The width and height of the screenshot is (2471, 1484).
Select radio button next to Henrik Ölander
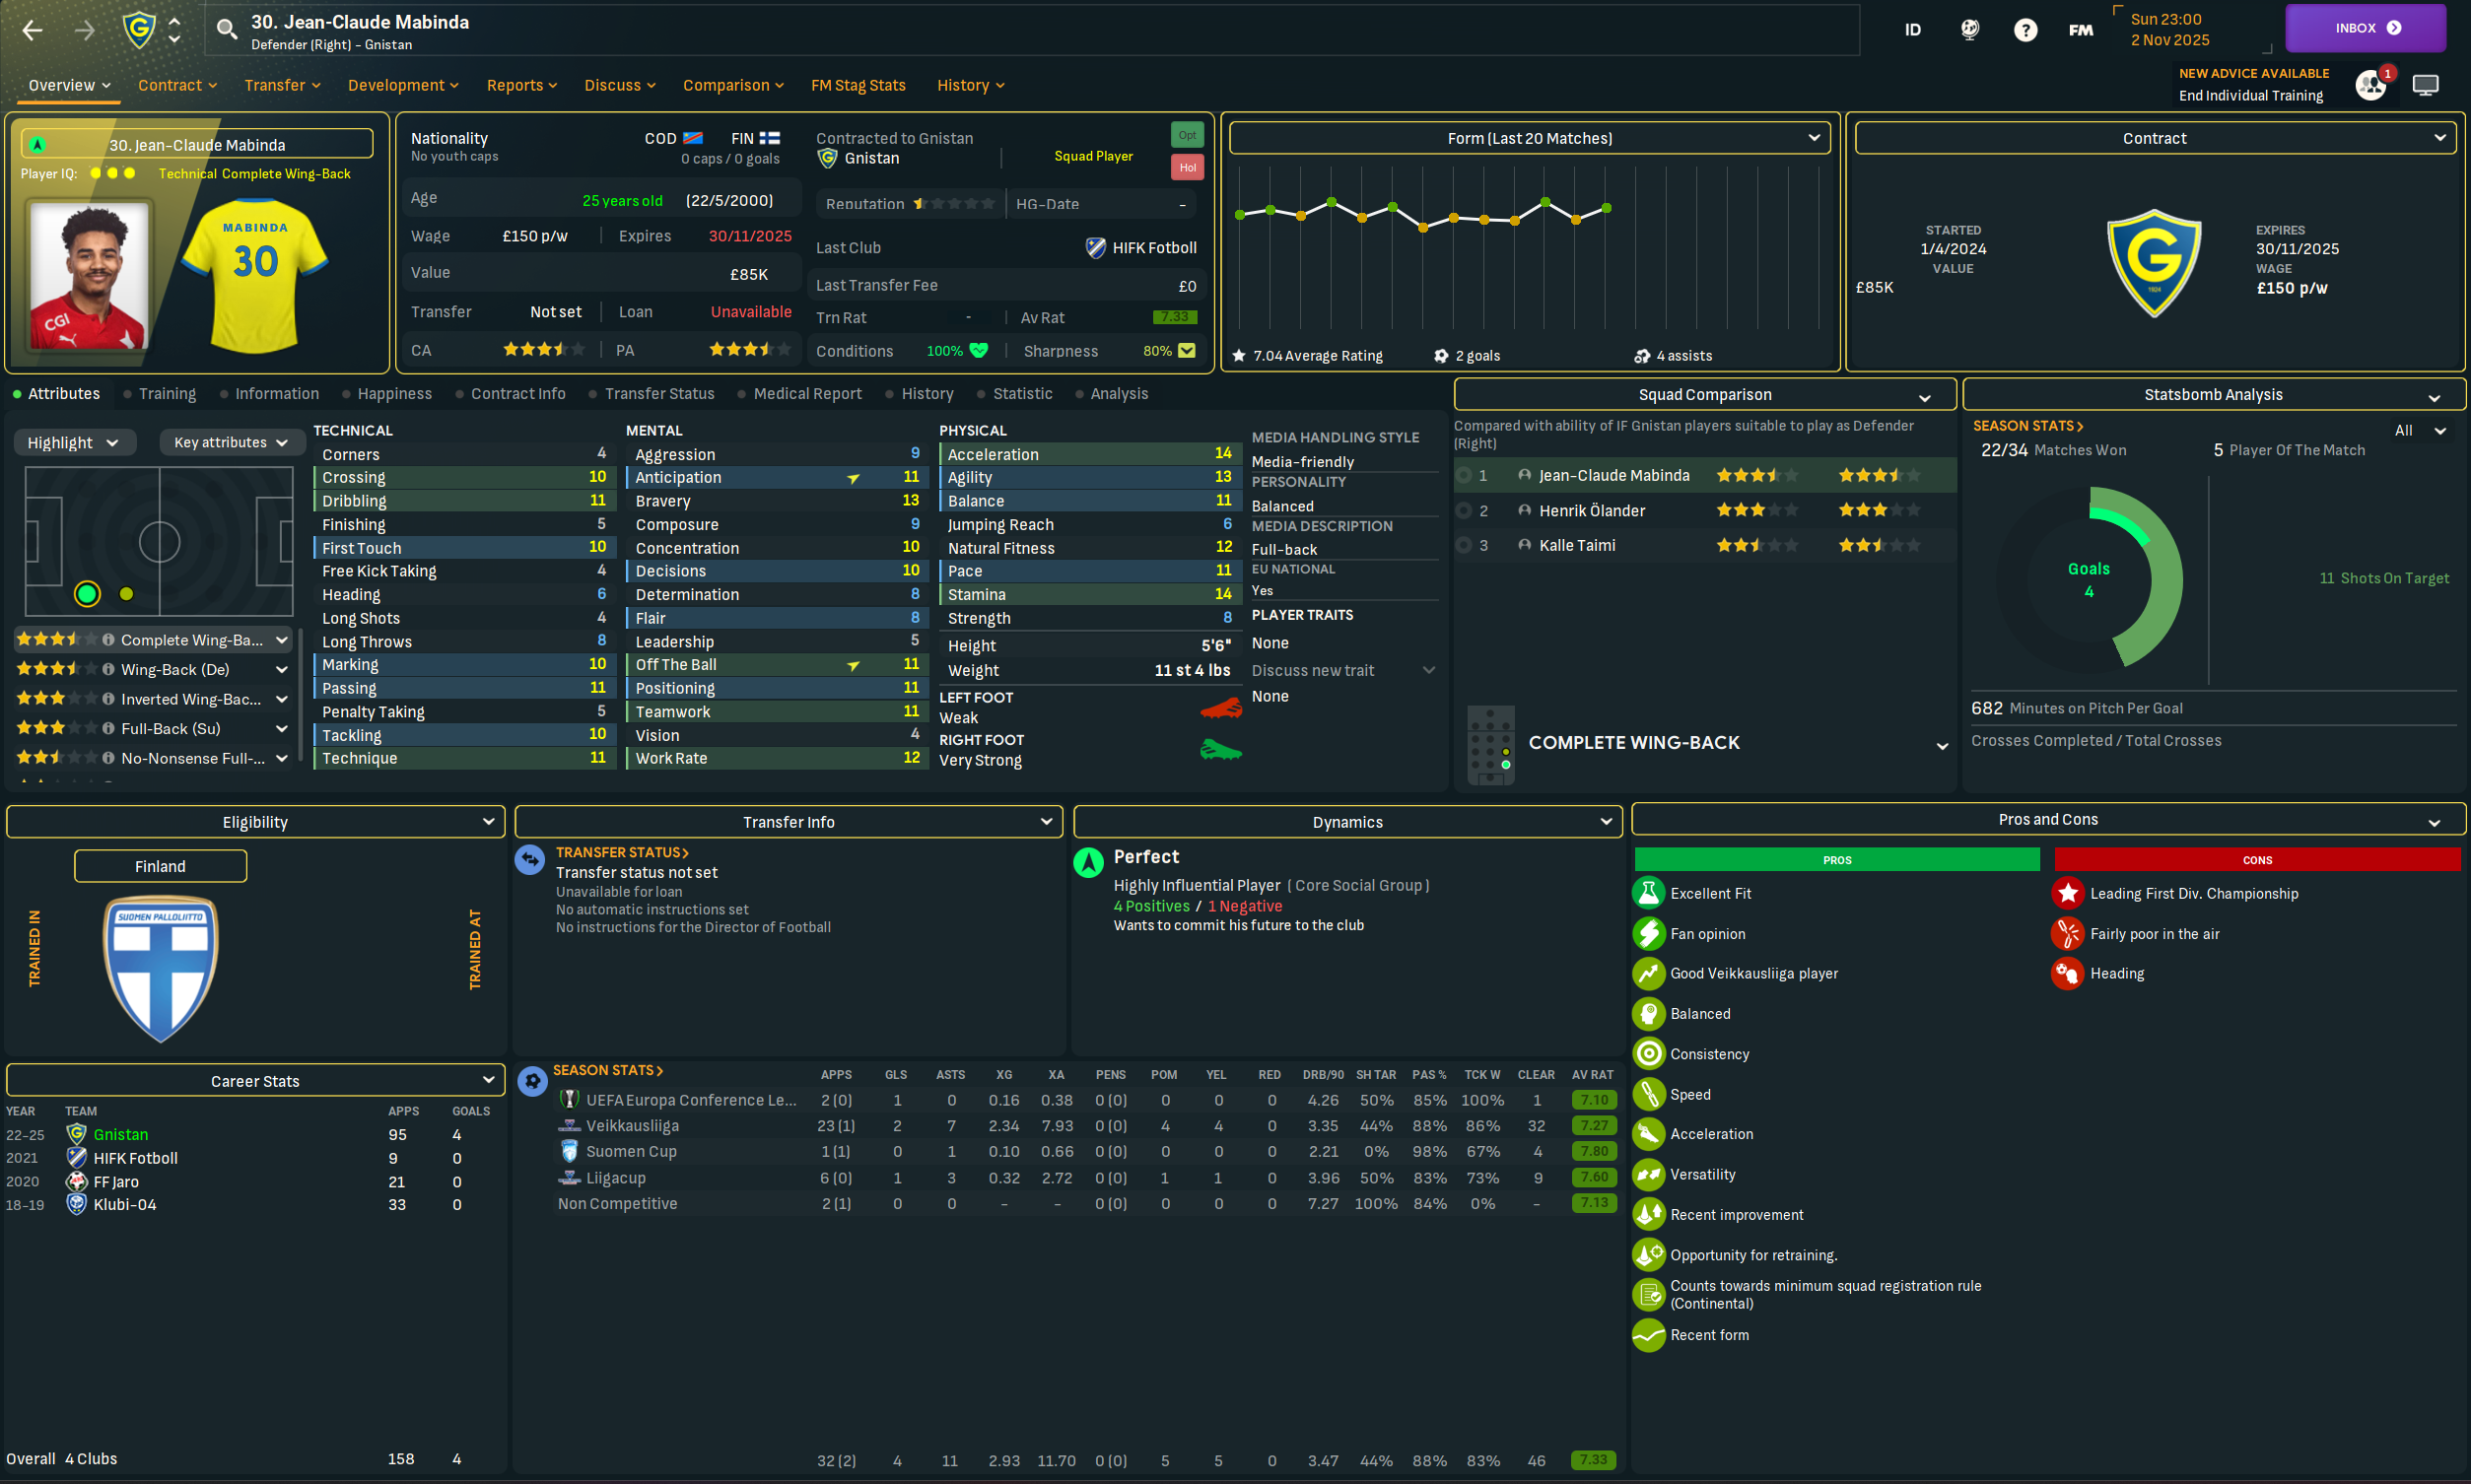[x=1464, y=511]
